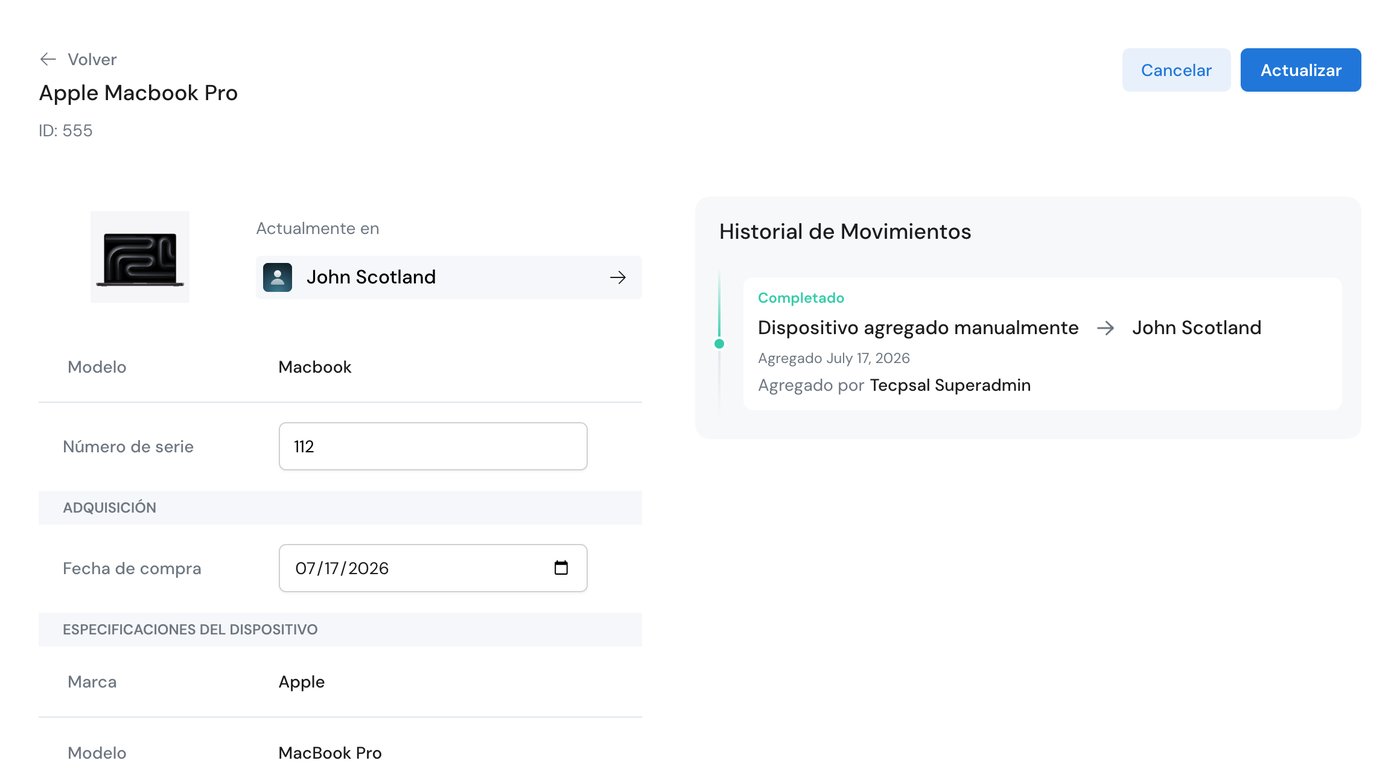Click the Número de serie label

[x=128, y=447]
